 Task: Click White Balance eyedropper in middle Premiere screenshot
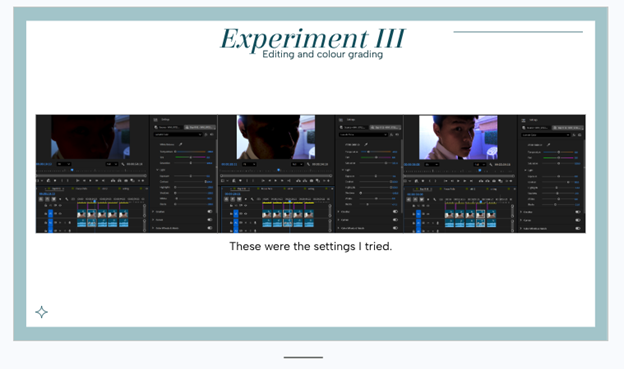pos(366,144)
